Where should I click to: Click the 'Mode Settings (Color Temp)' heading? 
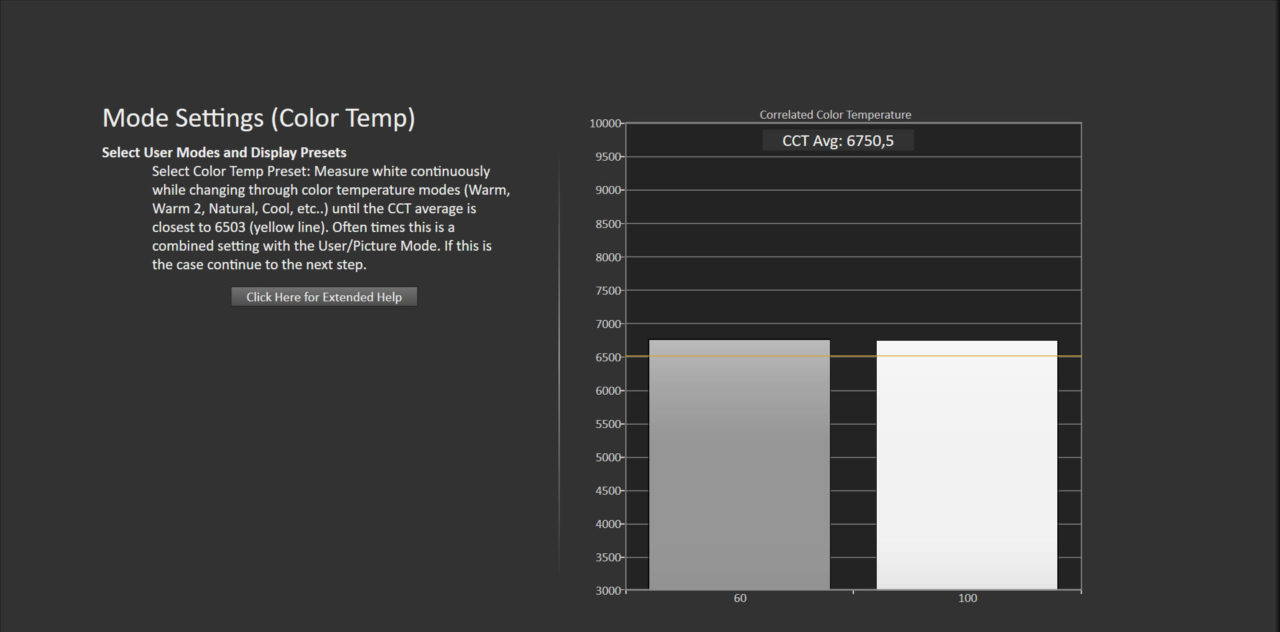(x=258, y=118)
